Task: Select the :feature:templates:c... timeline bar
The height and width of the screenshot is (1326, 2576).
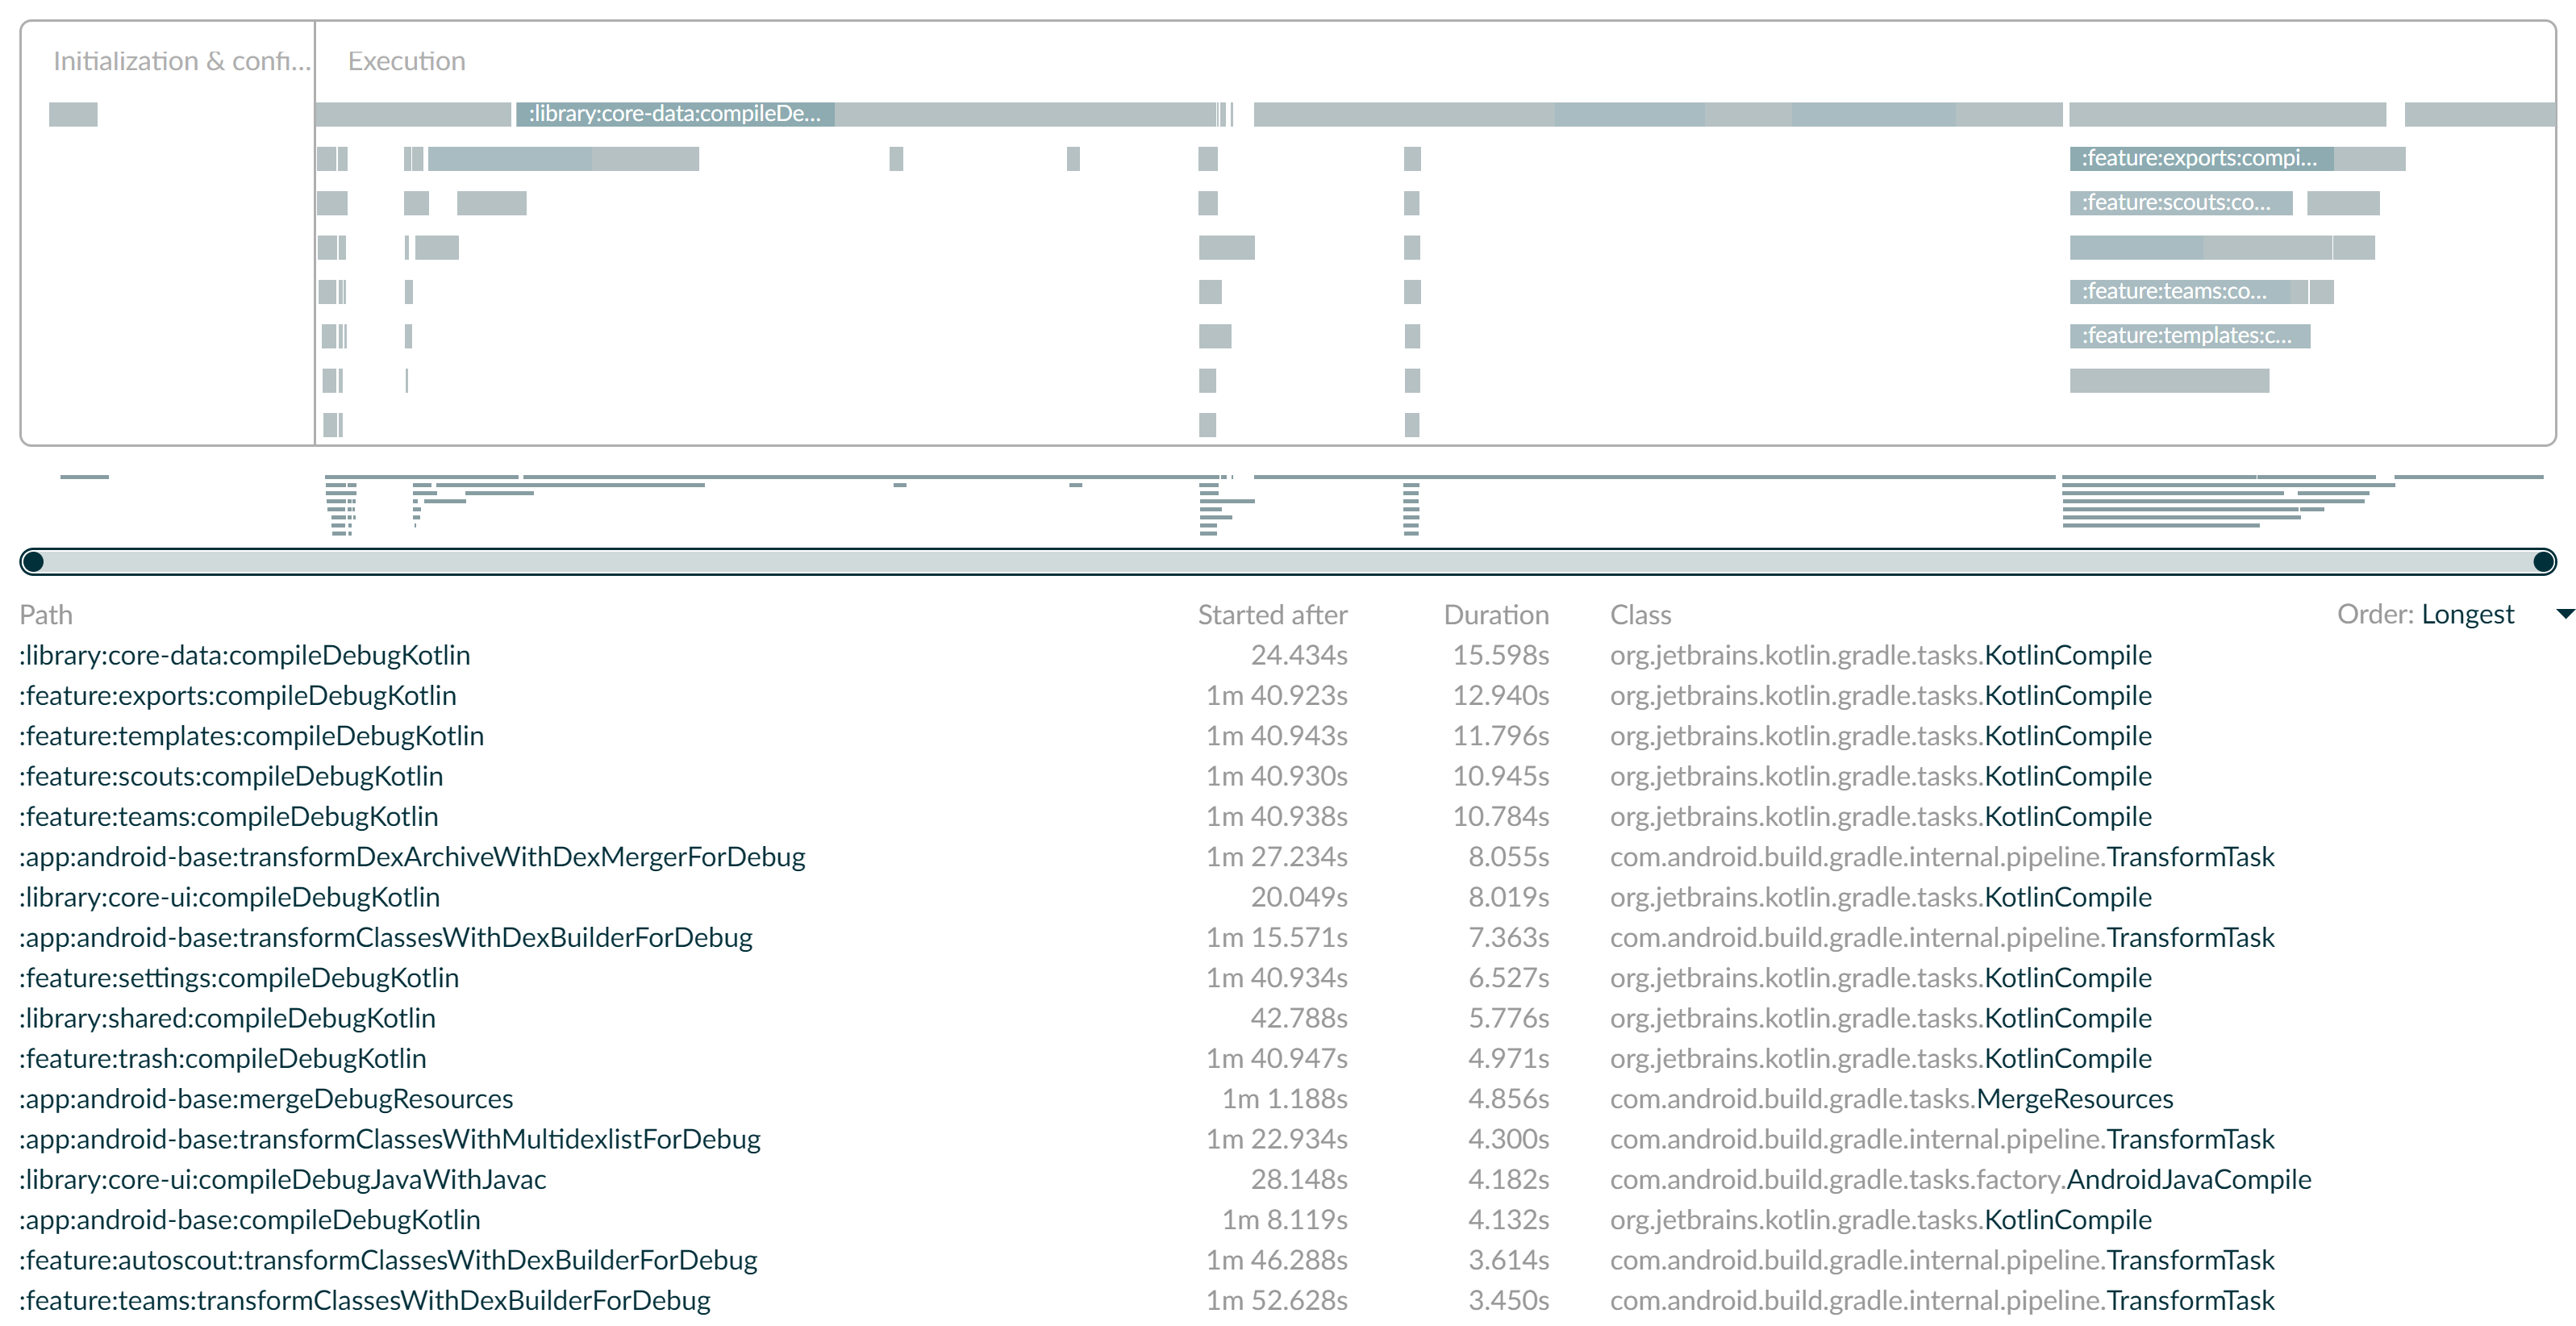Action: point(2189,336)
